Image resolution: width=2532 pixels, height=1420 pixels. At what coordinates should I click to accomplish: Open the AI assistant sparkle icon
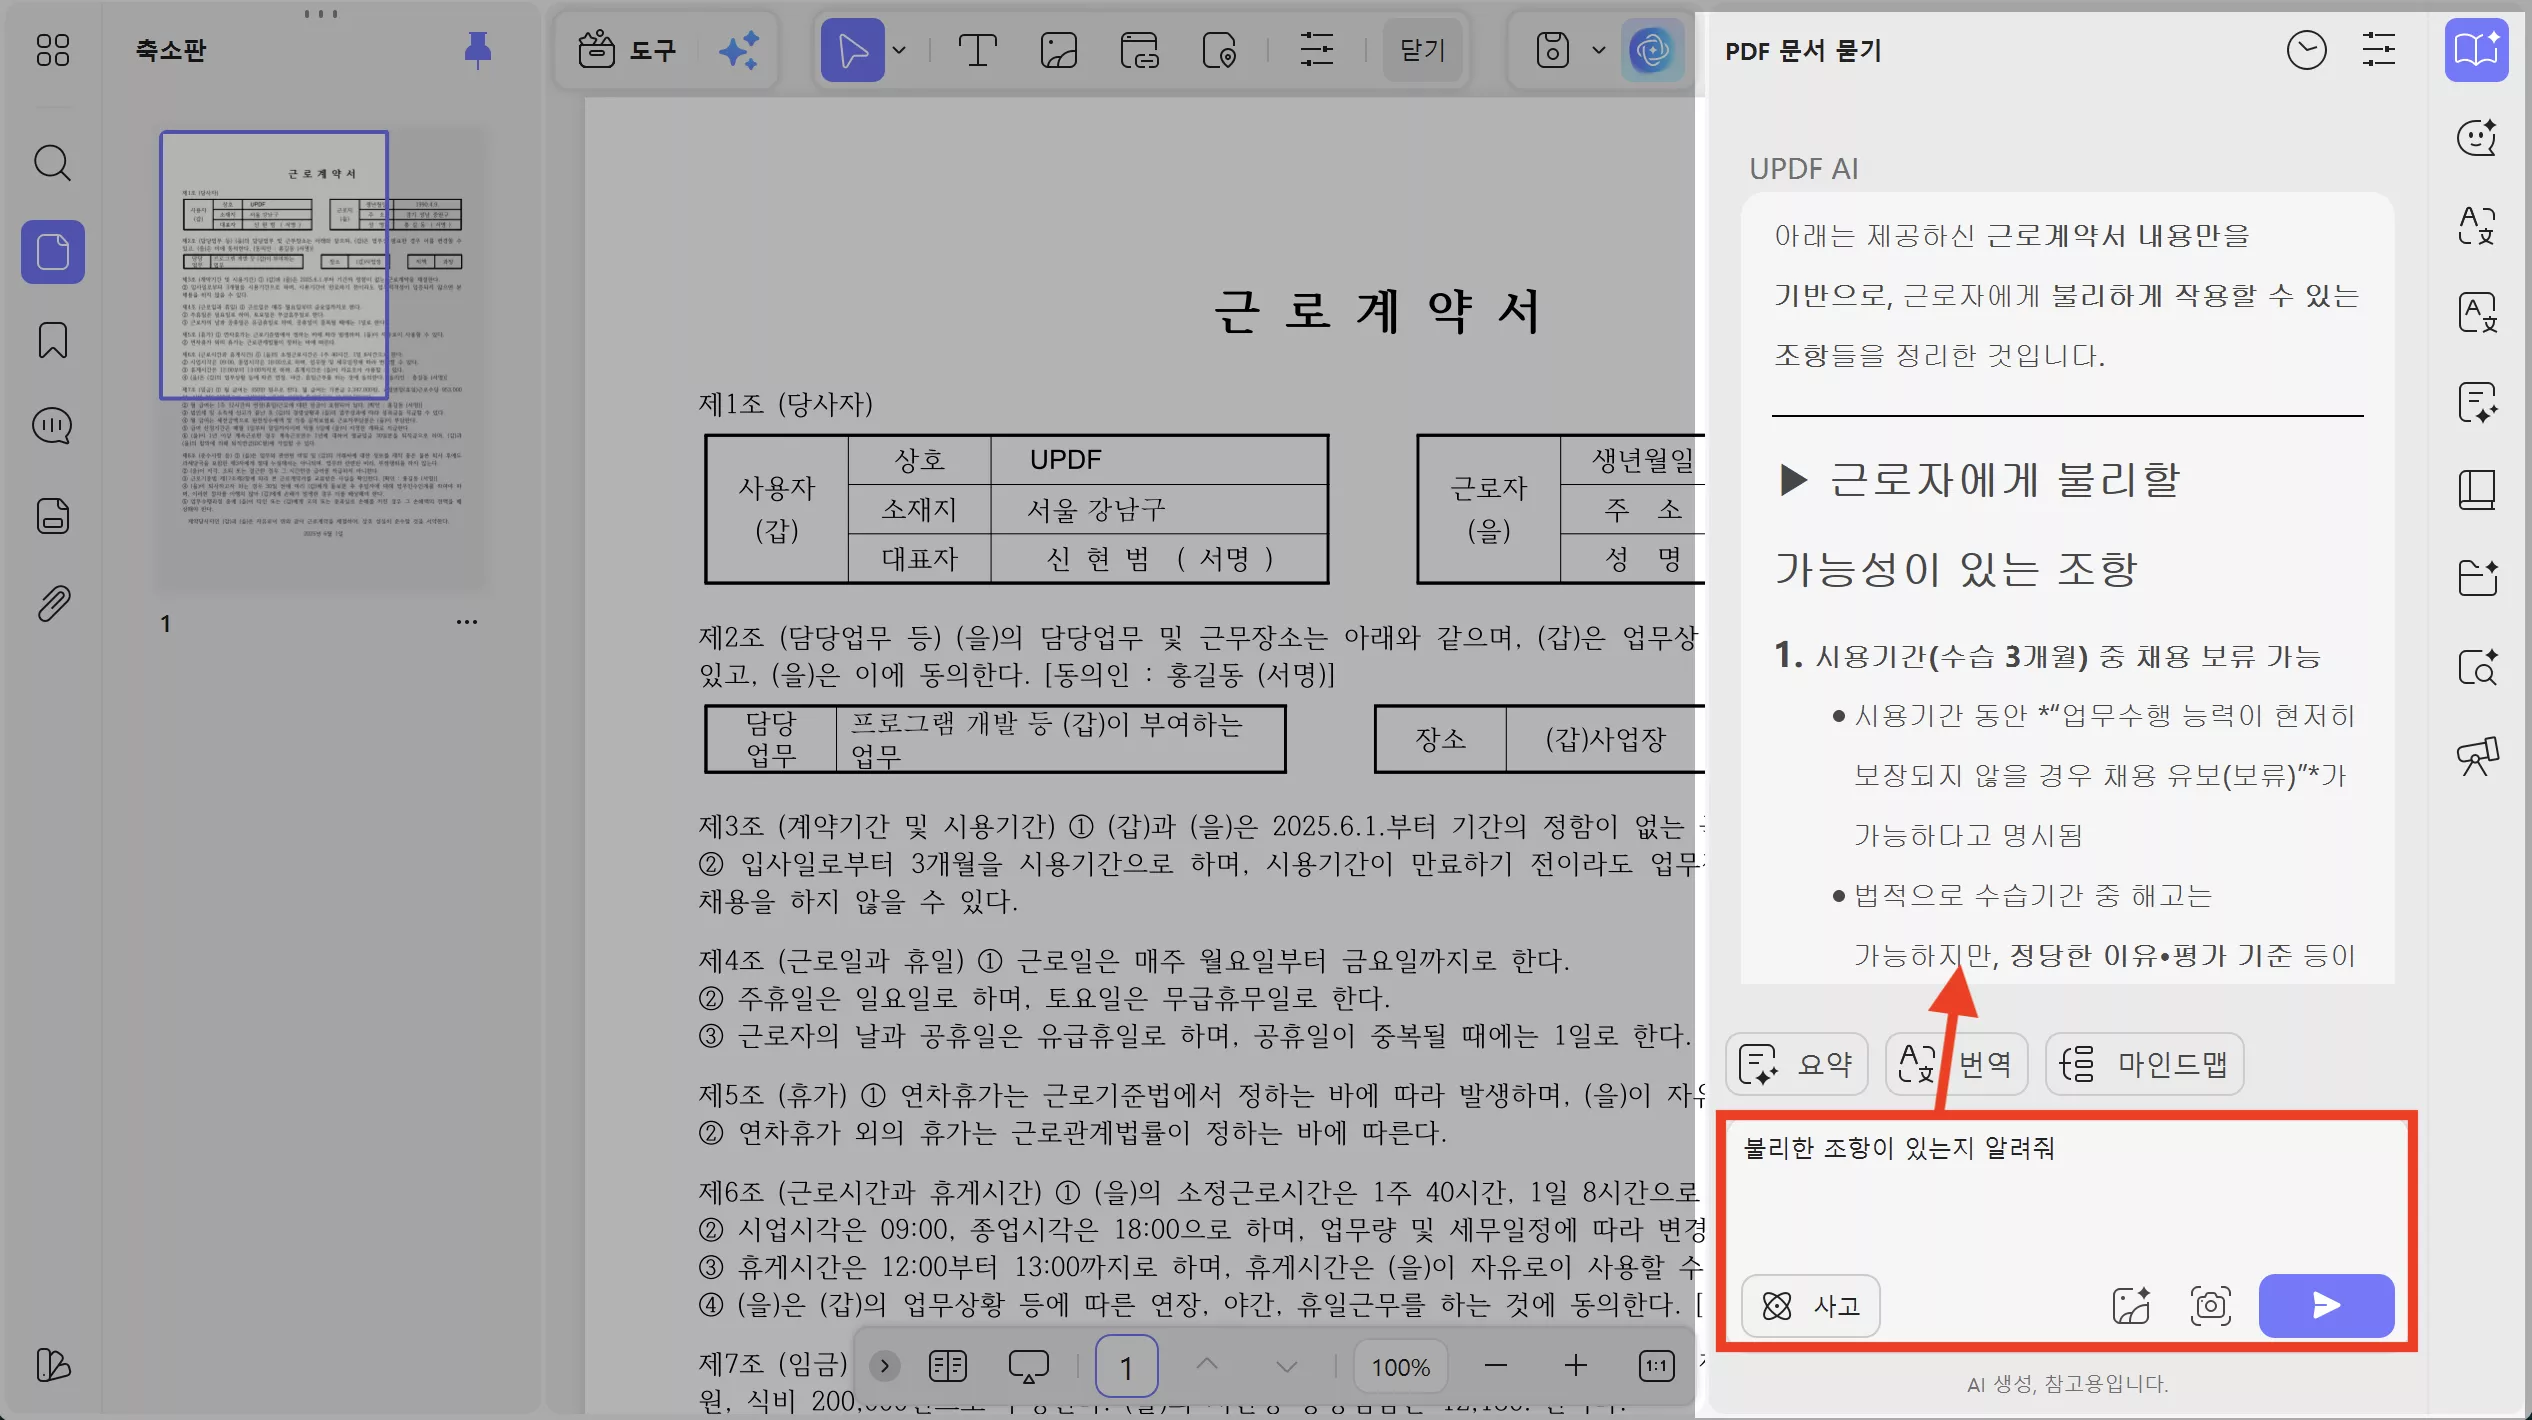click(740, 49)
